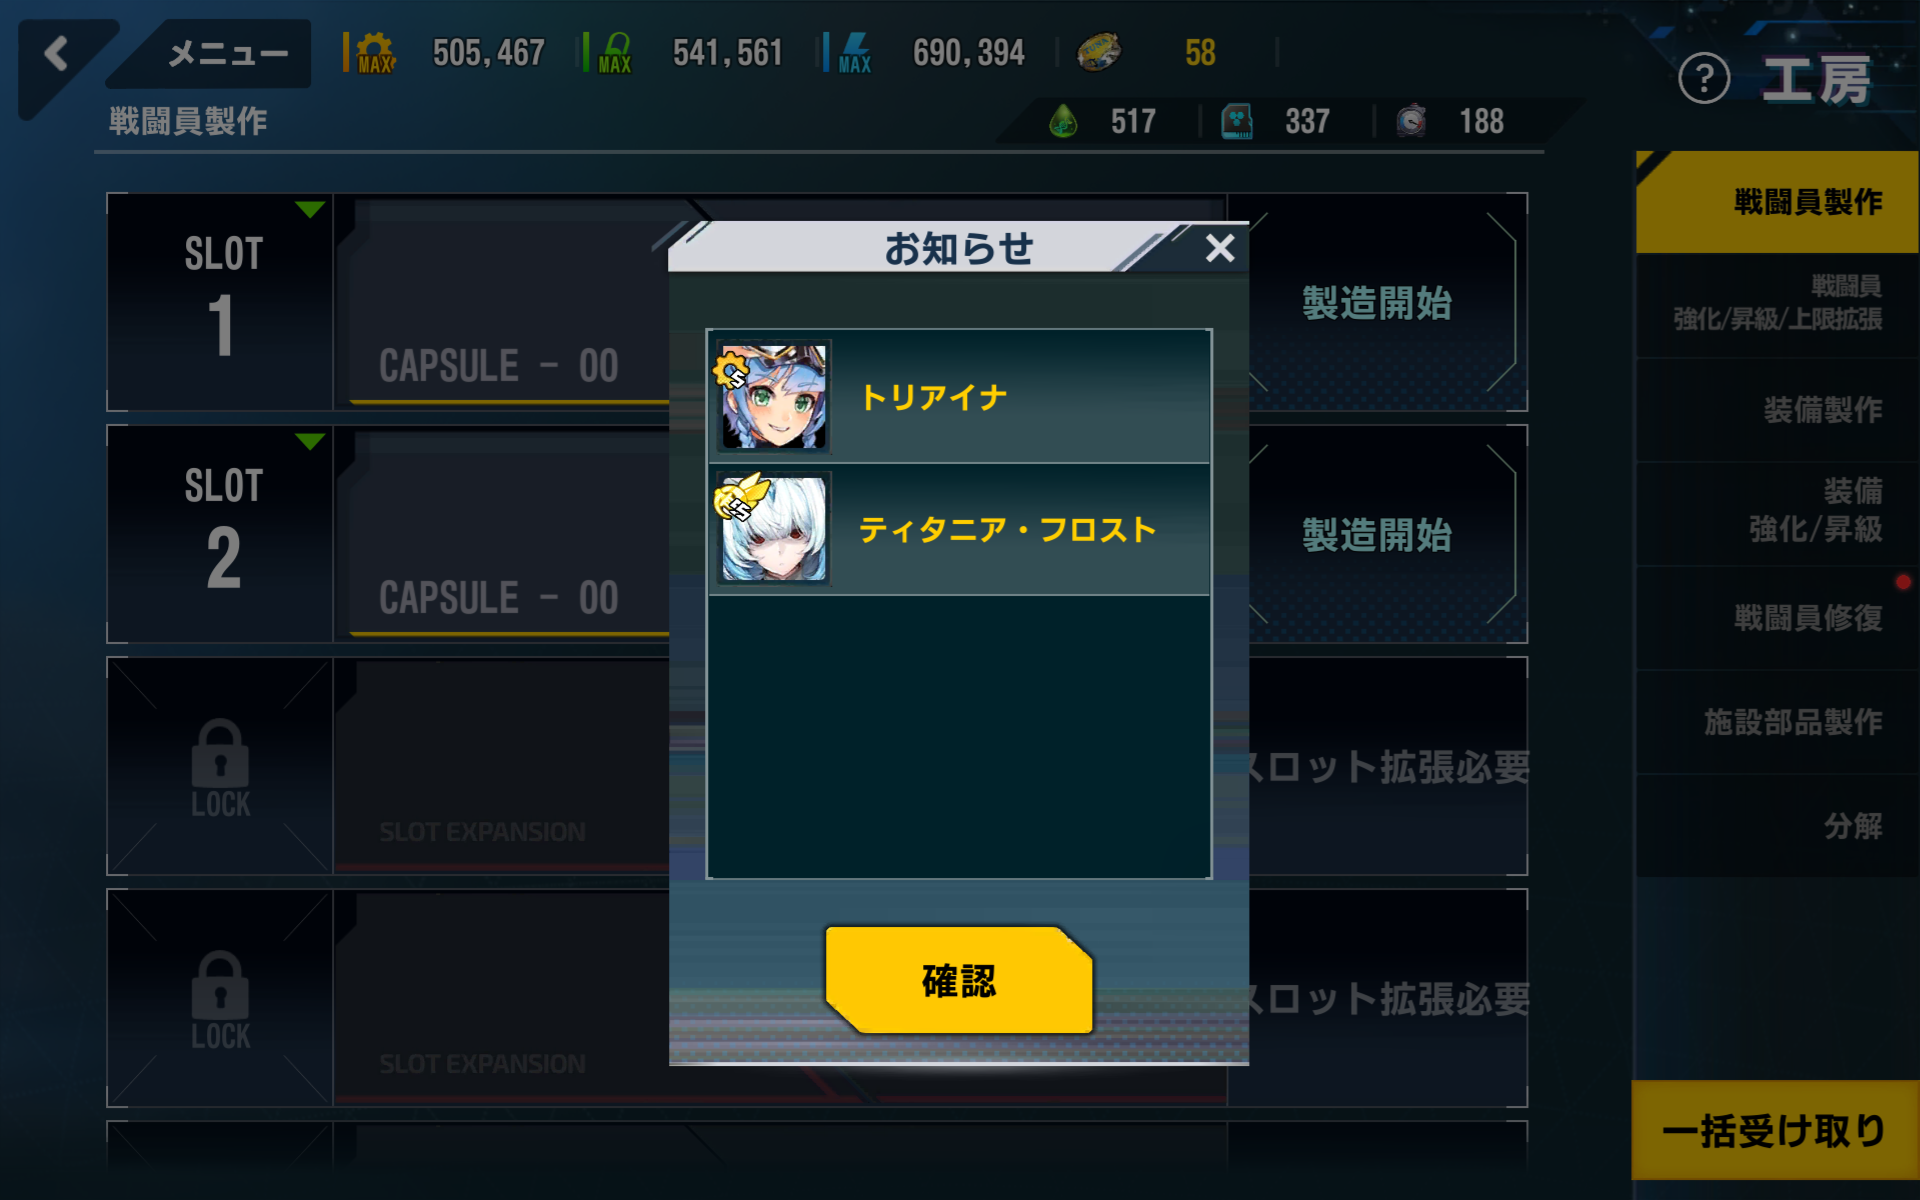Tap the advanced module chip icon

coord(1237,121)
